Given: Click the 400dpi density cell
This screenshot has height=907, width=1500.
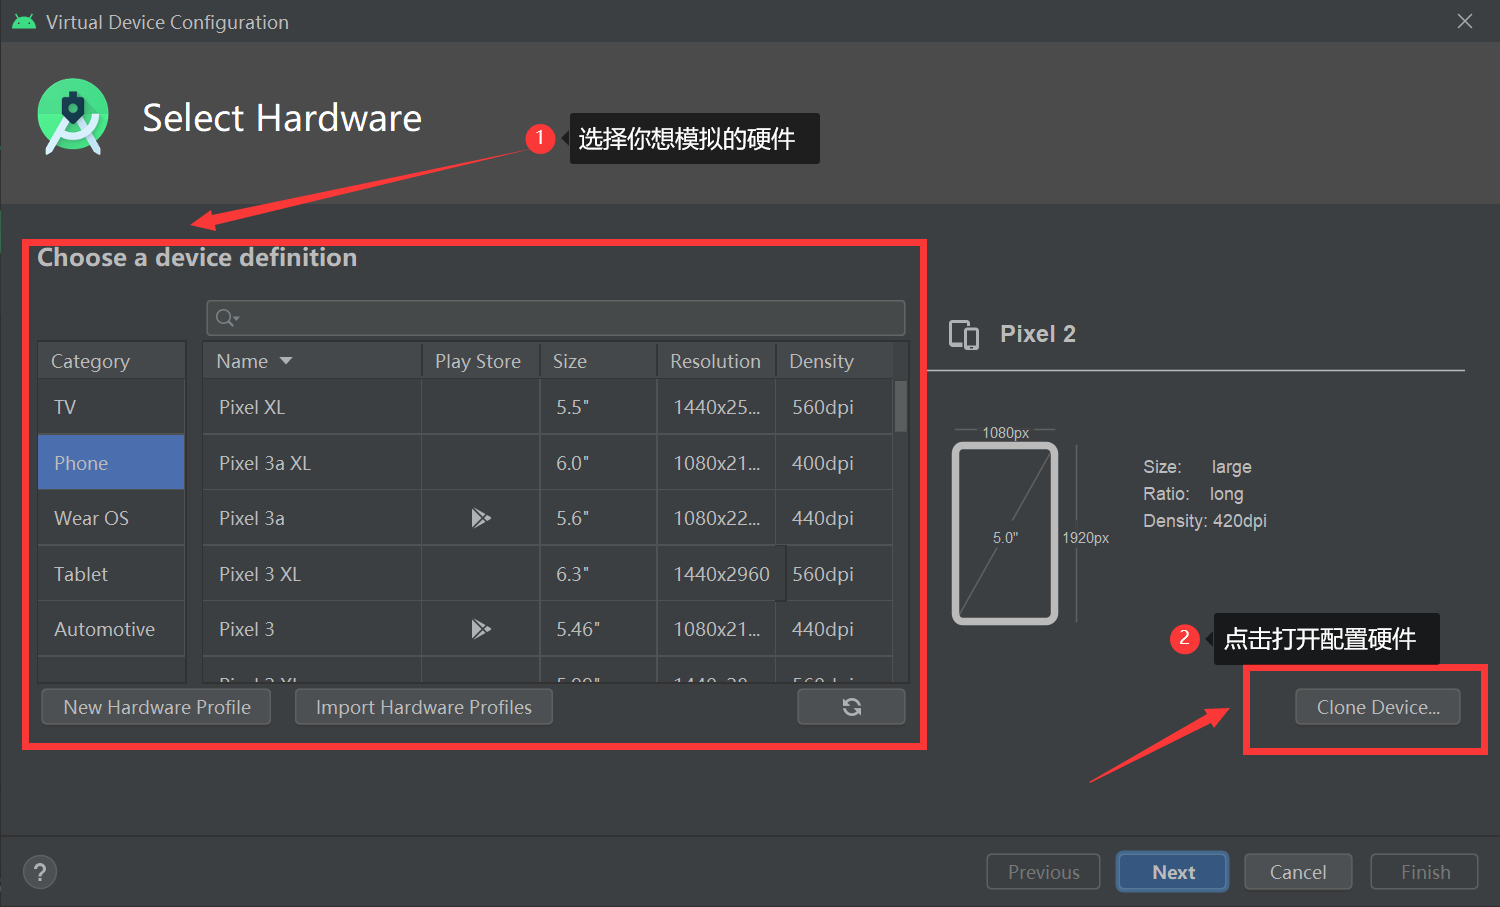Looking at the screenshot, I should pos(834,462).
